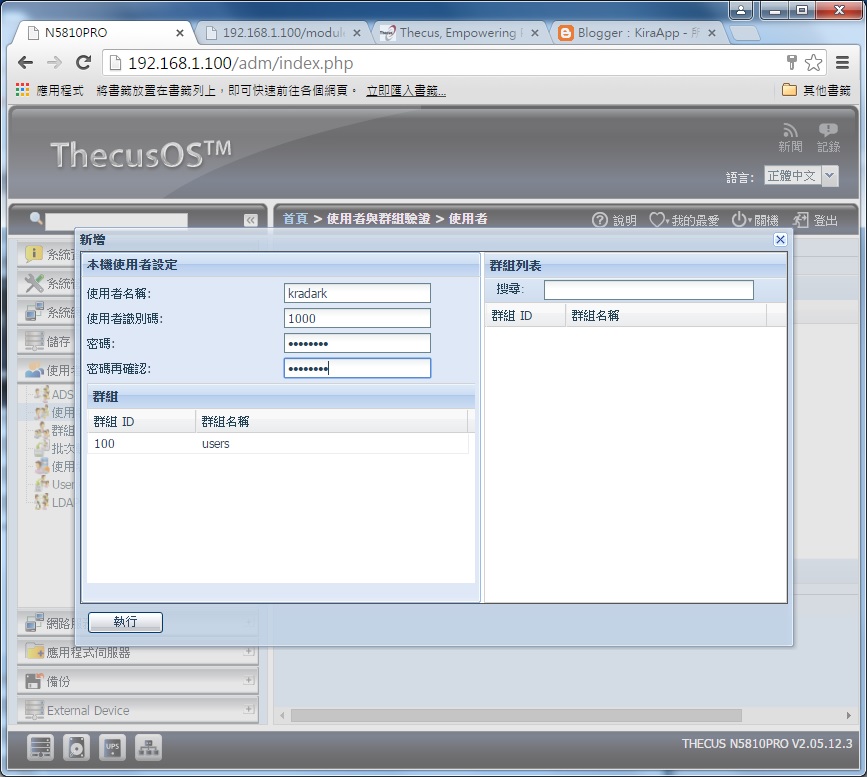Click 群組 ID header in 群組列表 panel
The height and width of the screenshot is (777, 867).
coord(525,315)
